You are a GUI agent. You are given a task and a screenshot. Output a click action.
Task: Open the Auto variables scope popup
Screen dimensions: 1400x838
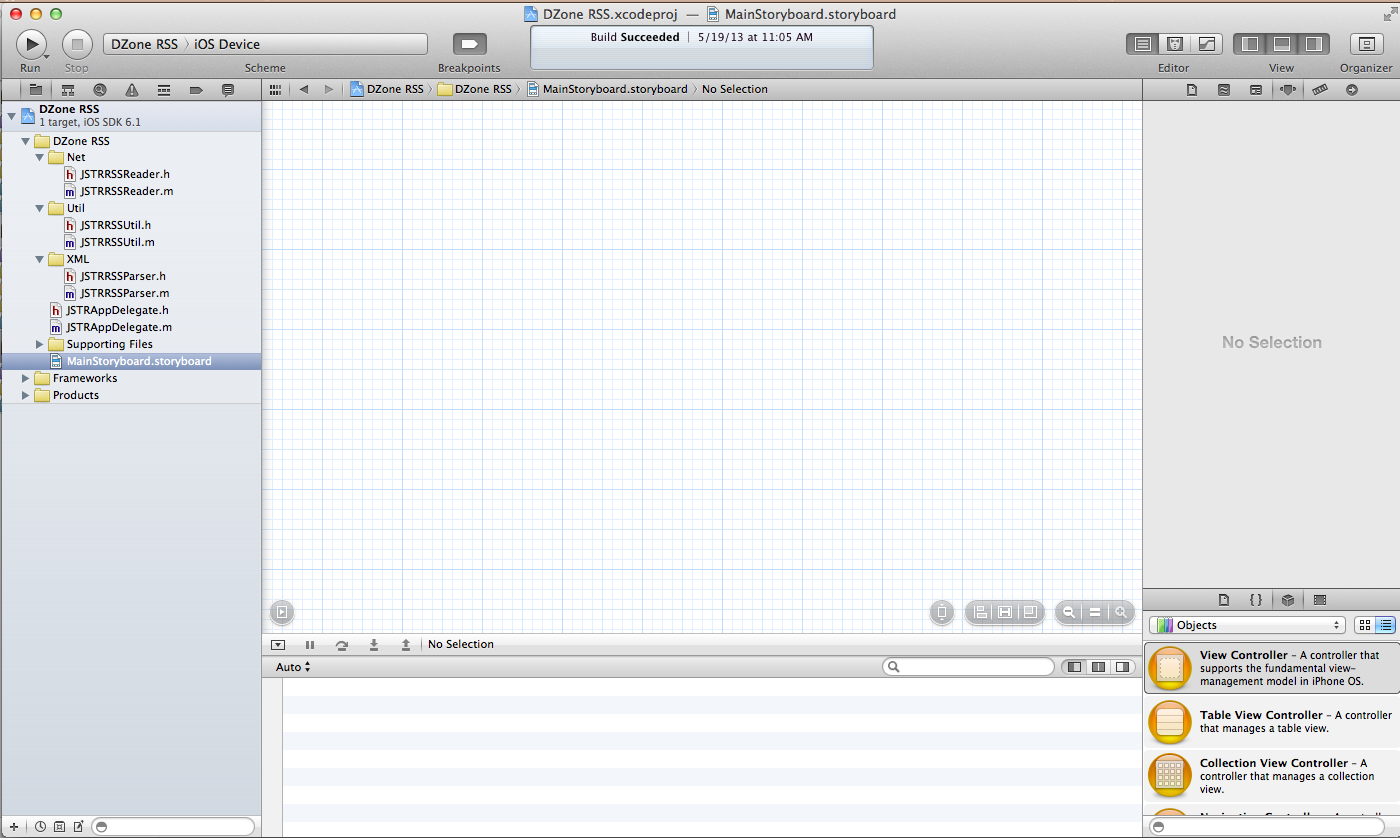pos(293,667)
